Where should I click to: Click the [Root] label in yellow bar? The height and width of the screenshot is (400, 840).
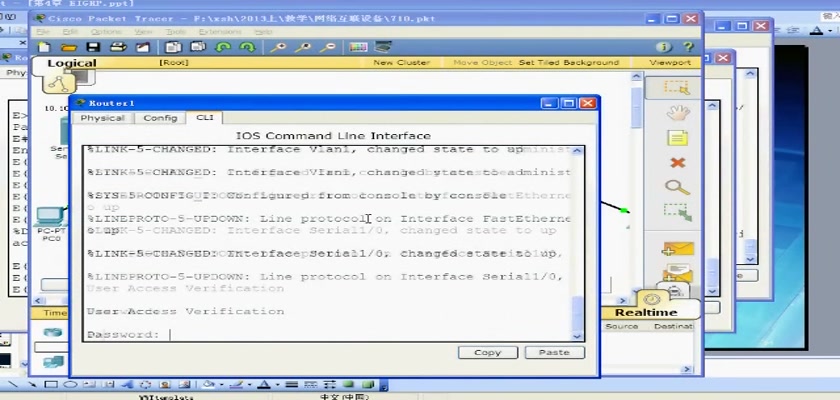pyautogui.click(x=174, y=63)
